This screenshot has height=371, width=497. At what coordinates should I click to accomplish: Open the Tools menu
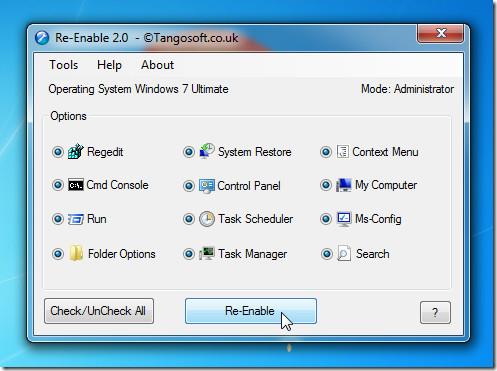pyautogui.click(x=64, y=65)
